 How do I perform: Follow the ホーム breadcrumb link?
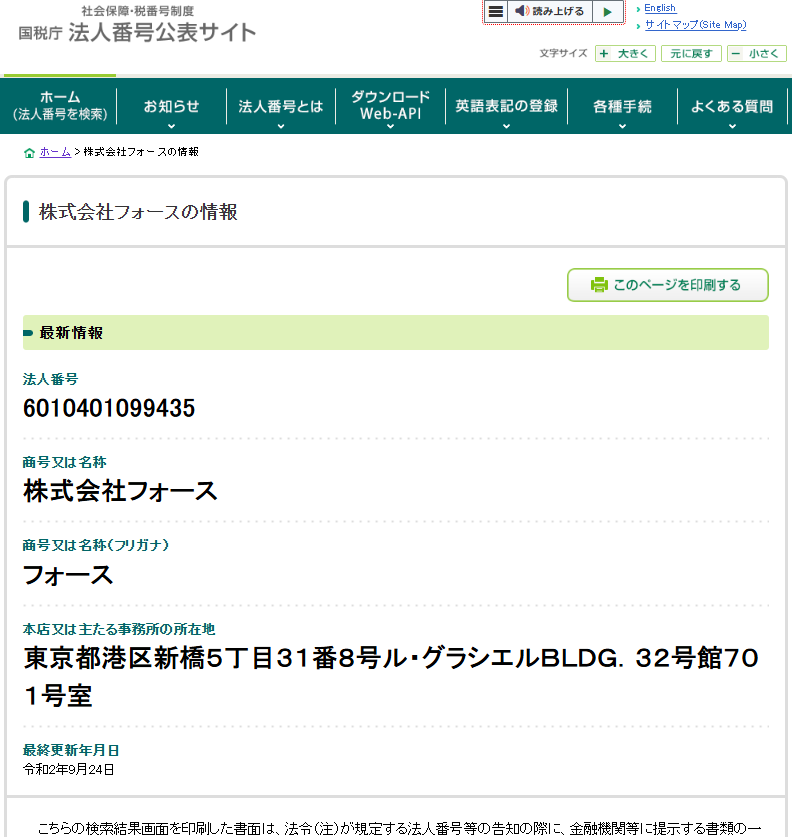(55, 152)
